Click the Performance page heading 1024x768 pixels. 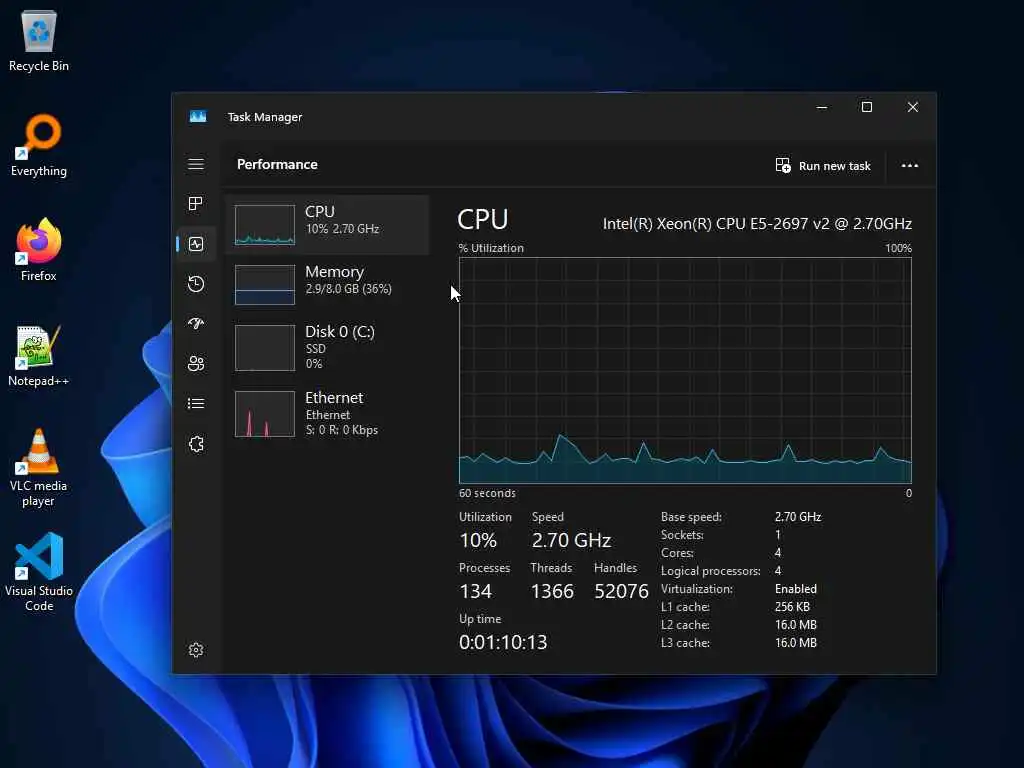point(277,164)
